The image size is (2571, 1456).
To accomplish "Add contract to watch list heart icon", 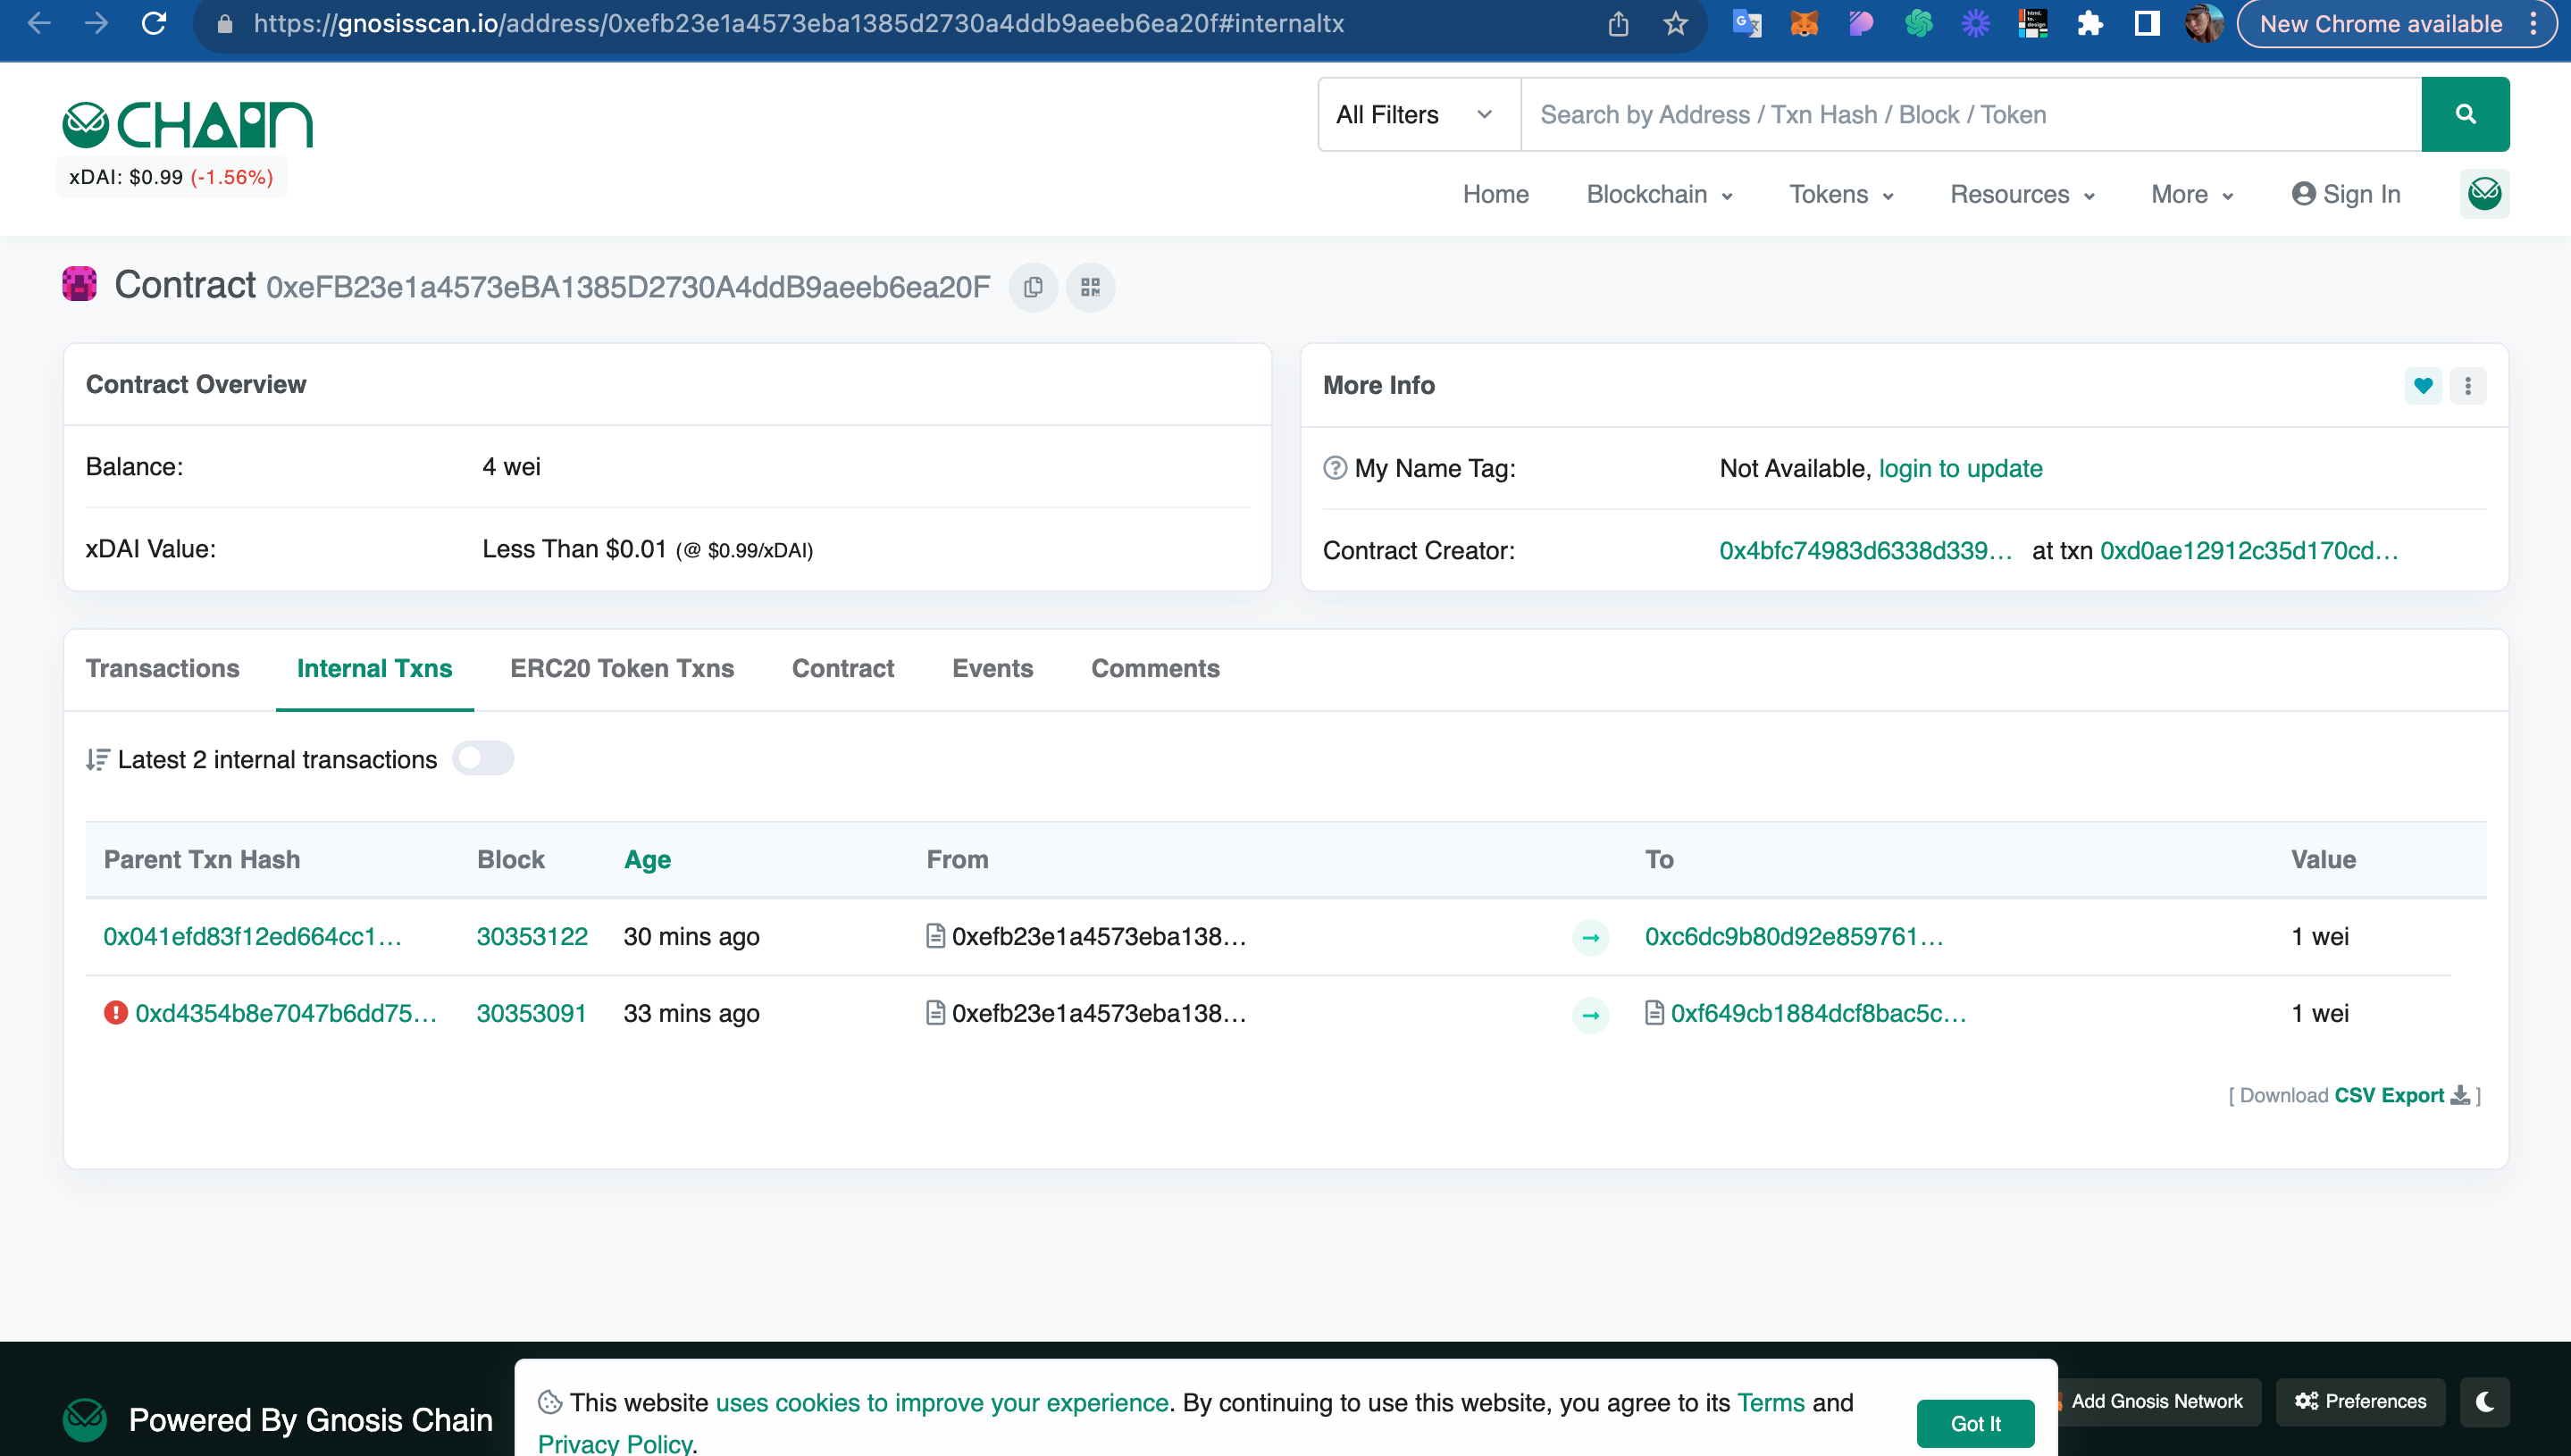I will tap(2423, 386).
